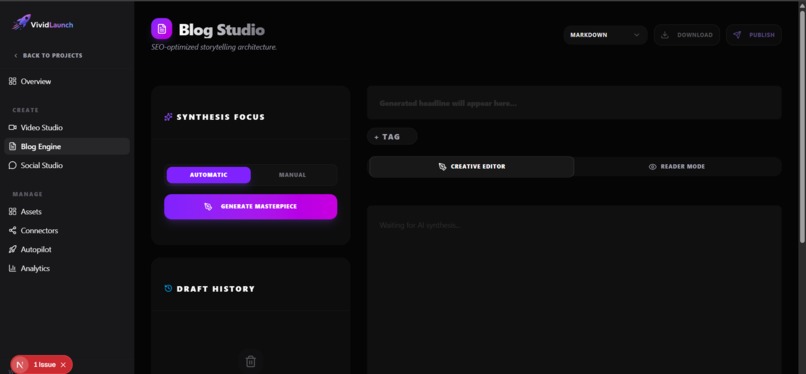806x374 pixels.
Task: Click the Back to Projects link
Action: 48,55
